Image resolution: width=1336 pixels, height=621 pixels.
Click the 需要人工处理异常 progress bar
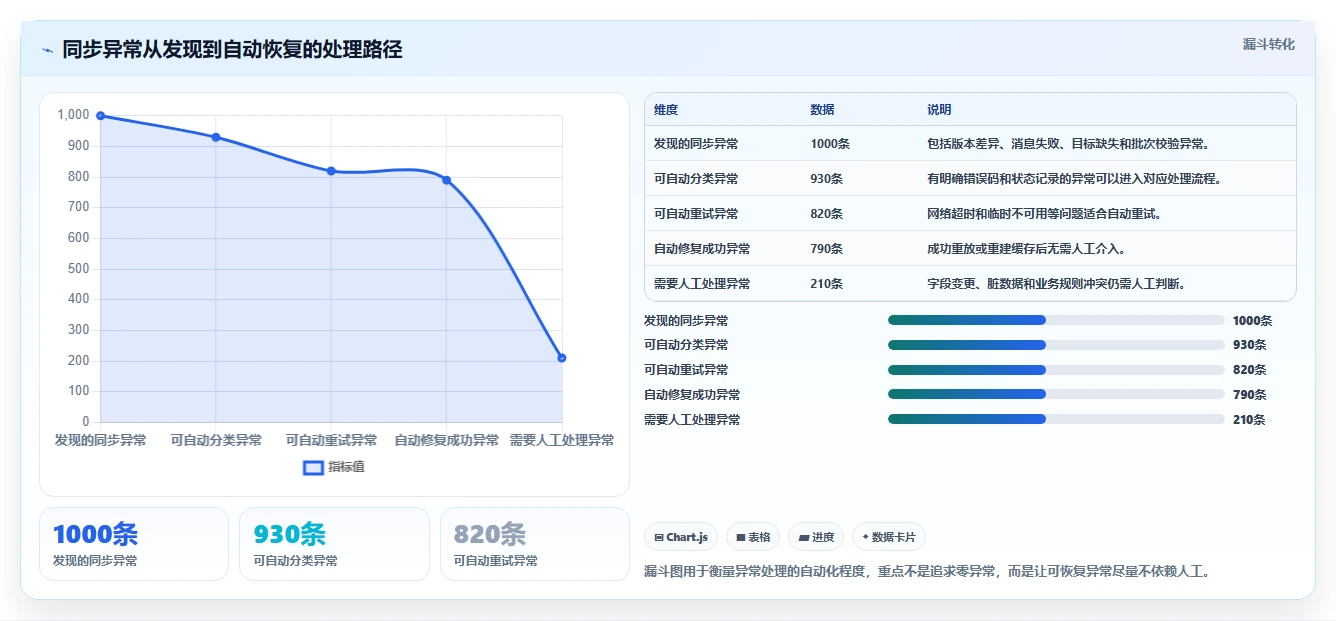pyautogui.click(x=1056, y=420)
